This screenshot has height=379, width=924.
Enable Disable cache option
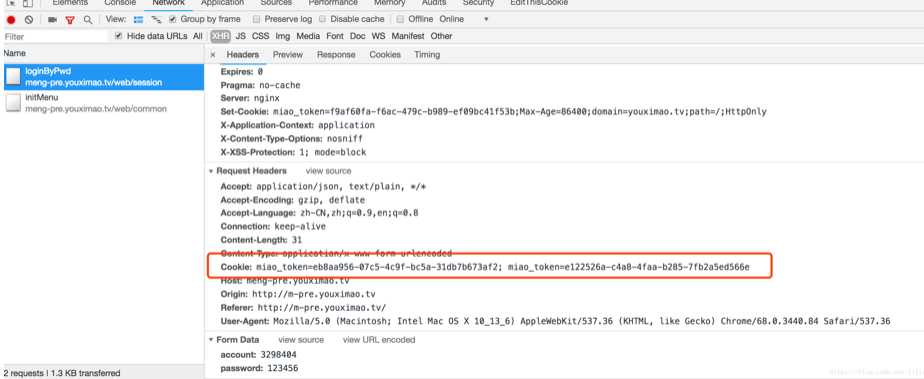click(322, 19)
